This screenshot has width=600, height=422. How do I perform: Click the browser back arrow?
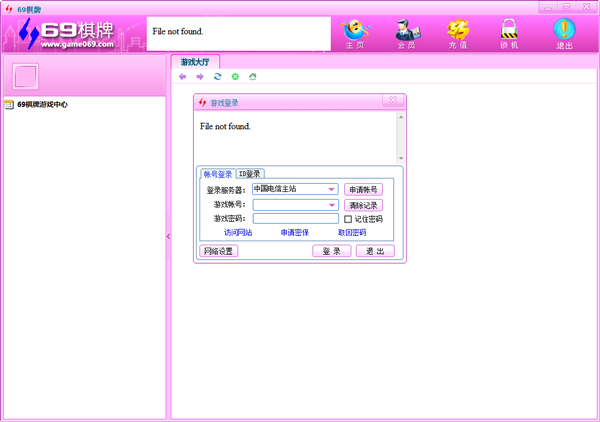click(x=183, y=77)
